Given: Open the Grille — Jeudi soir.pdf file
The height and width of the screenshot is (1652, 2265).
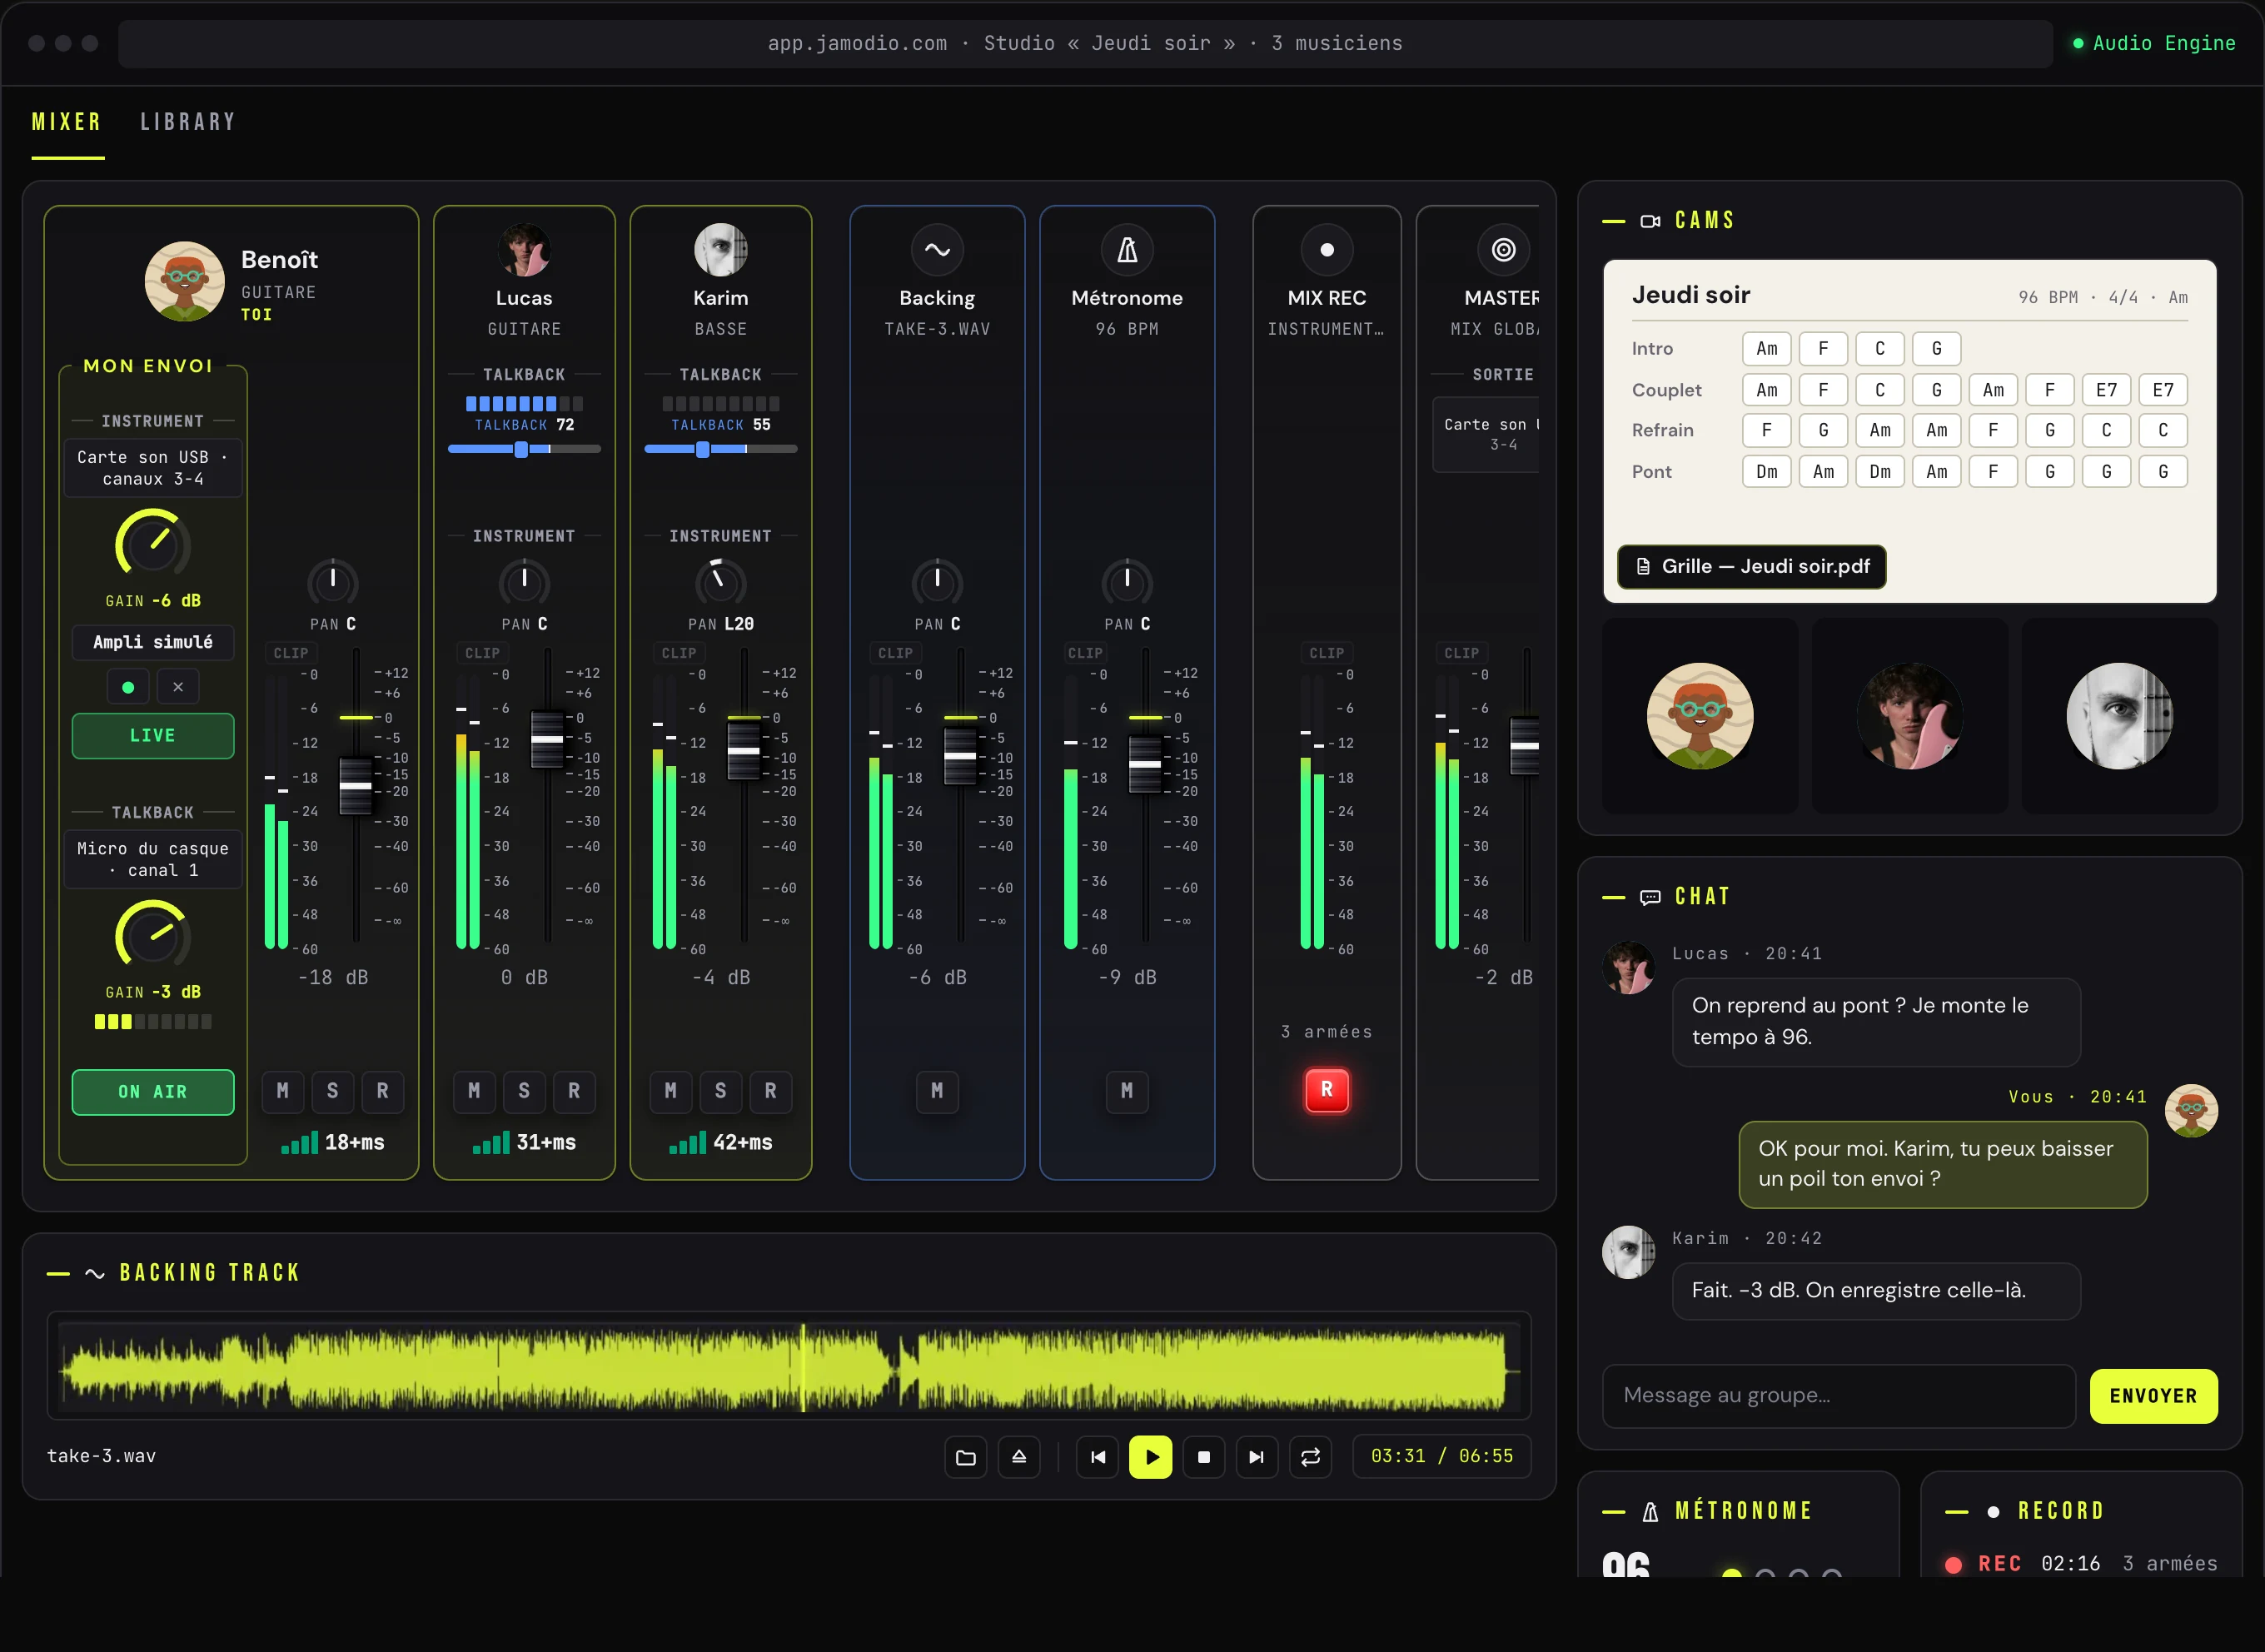Looking at the screenshot, I should point(1752,567).
